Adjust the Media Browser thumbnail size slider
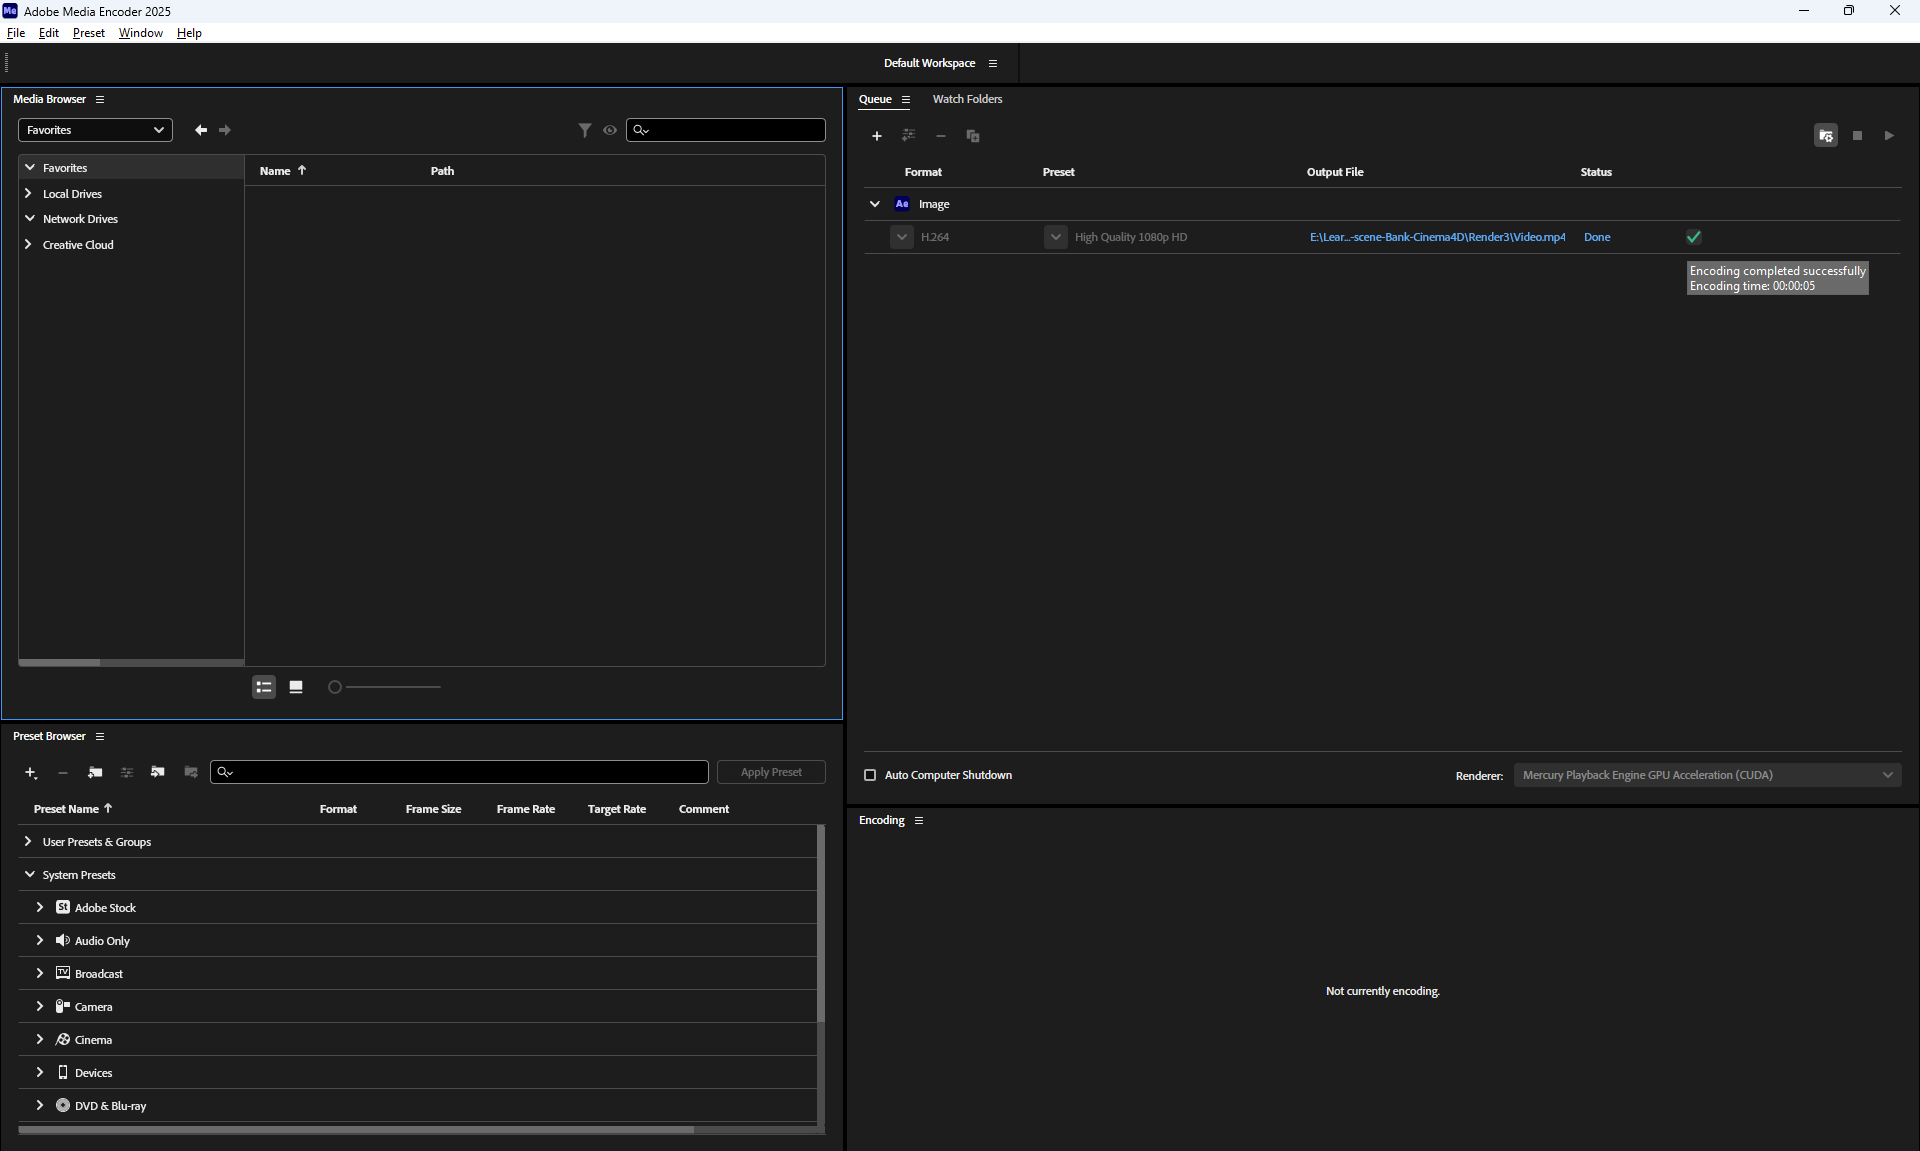This screenshot has height=1151, width=1920. click(336, 687)
